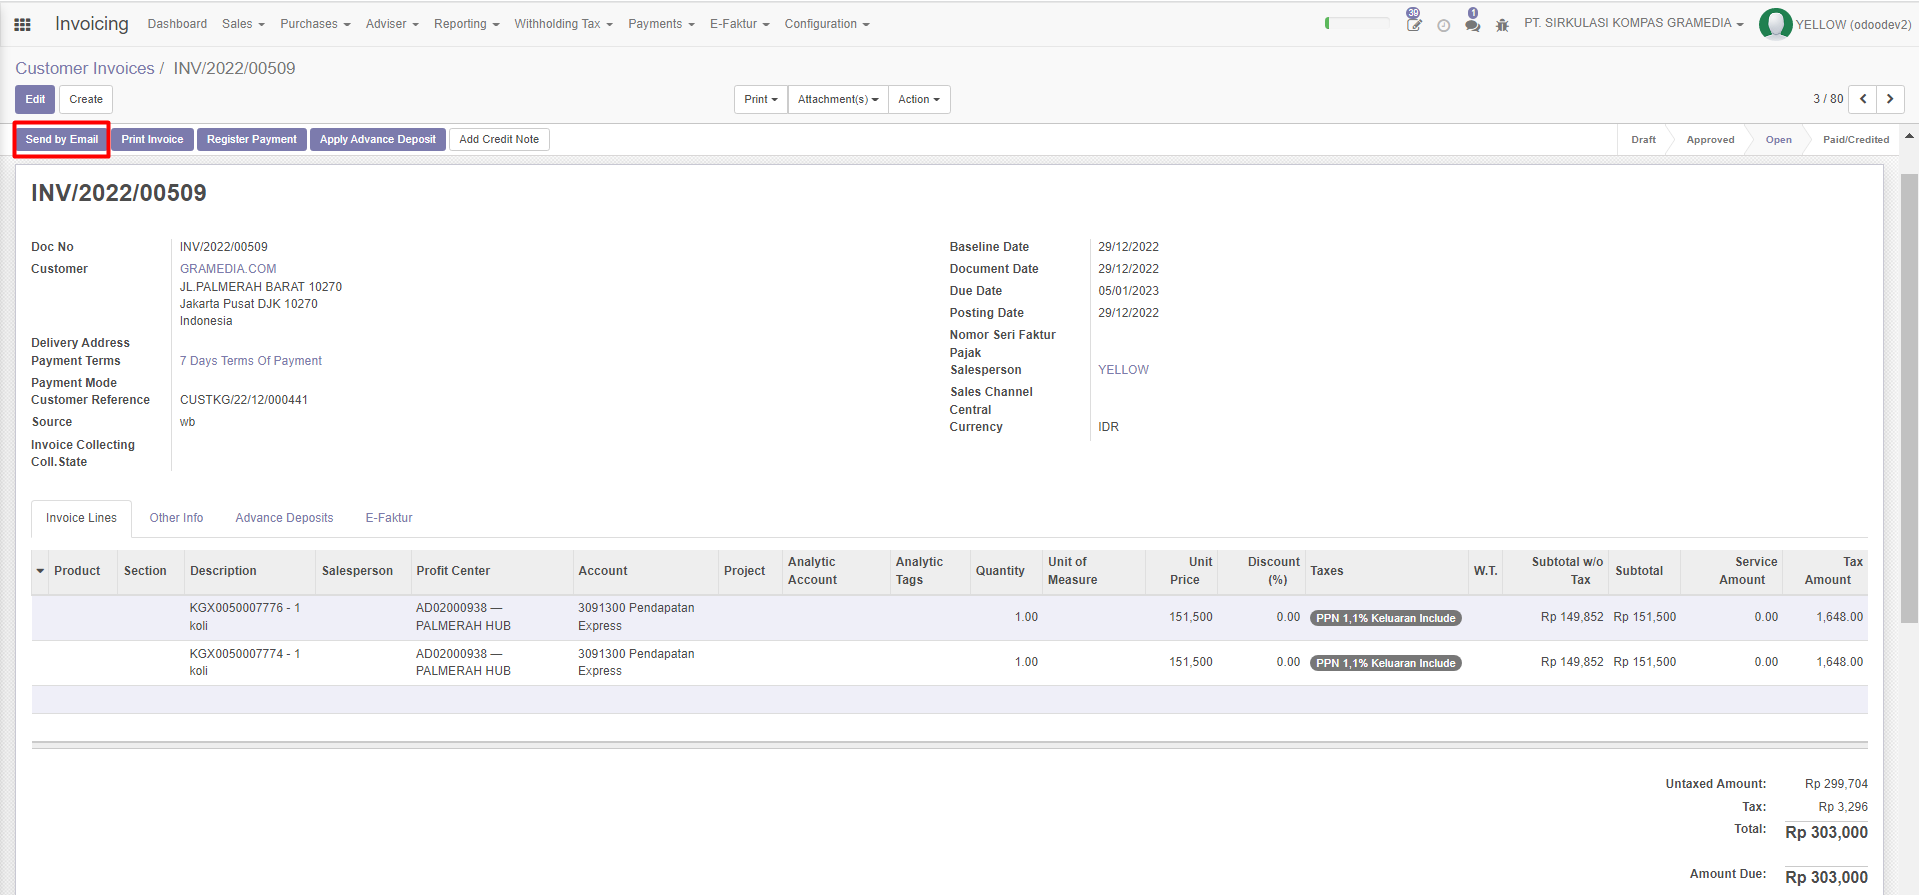Open company selector PT. SIRKULASI KOMPAS GRAMEDIA
1919x895 pixels.
(x=1633, y=23)
